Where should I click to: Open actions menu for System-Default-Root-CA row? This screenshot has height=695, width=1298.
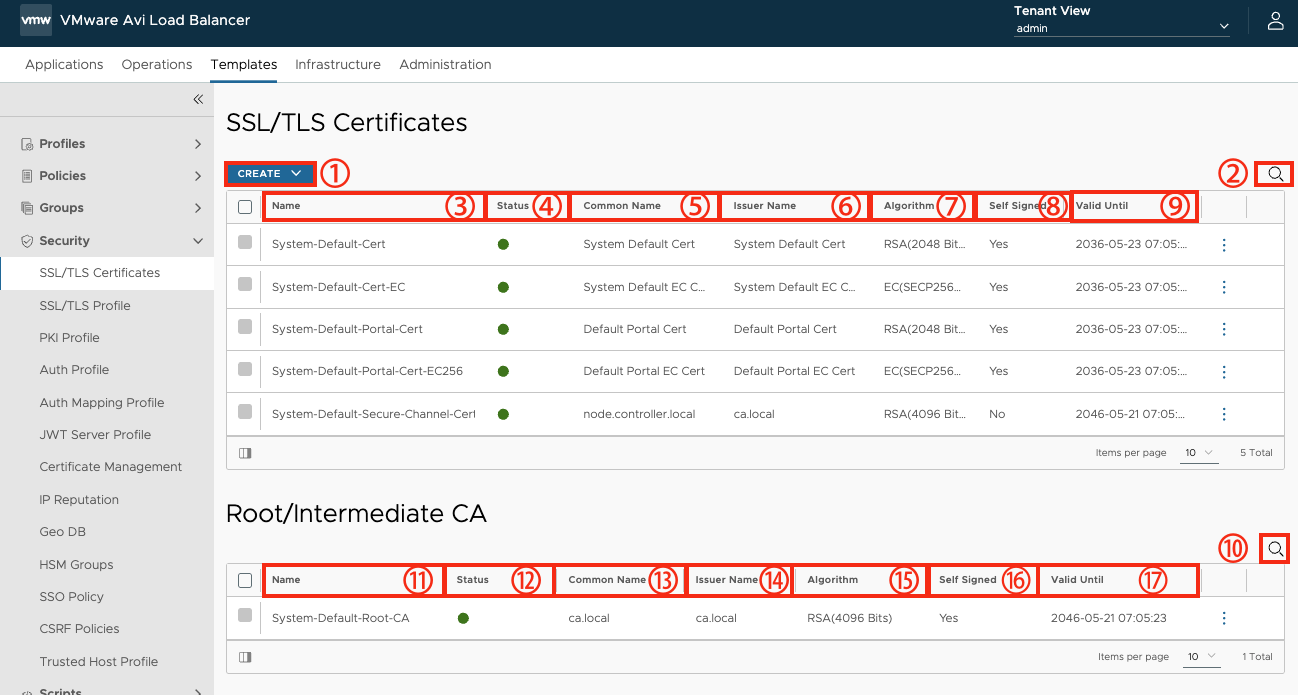[x=1224, y=618]
